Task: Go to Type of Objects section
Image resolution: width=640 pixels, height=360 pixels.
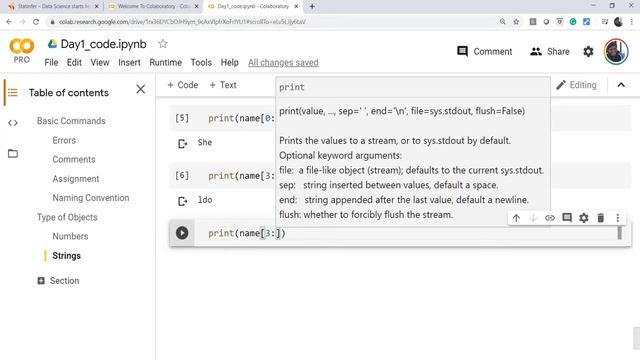Action: pyautogui.click(x=67, y=217)
